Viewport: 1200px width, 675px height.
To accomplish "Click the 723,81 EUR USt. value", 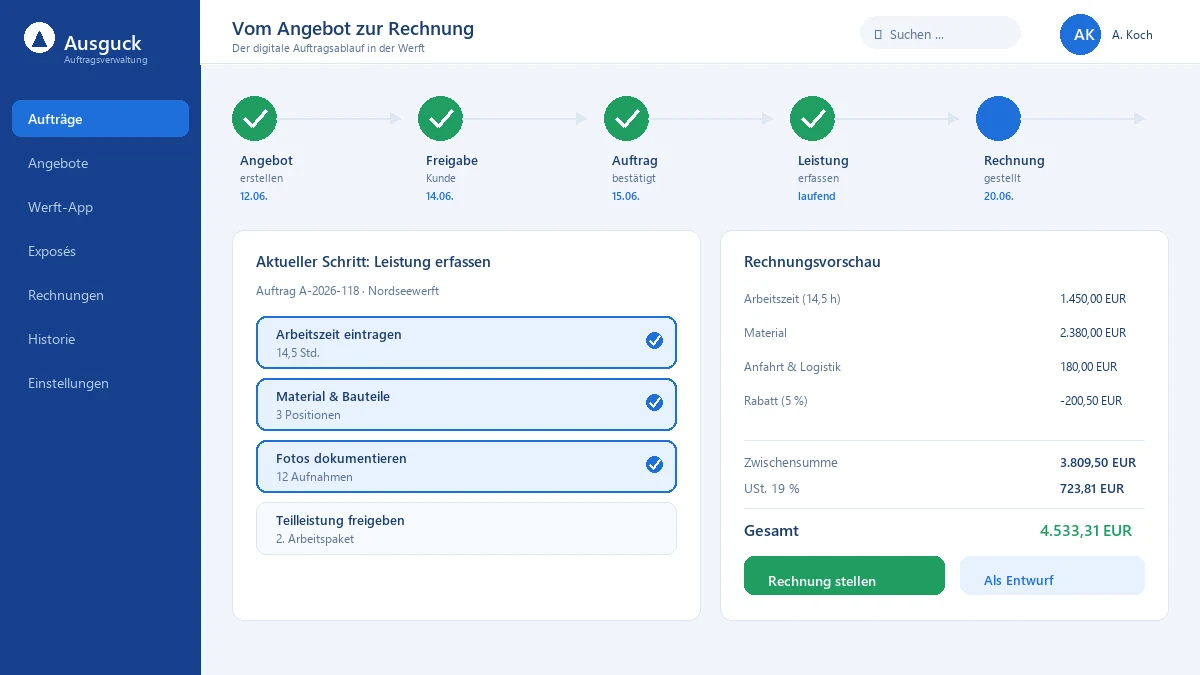I will [1092, 489].
